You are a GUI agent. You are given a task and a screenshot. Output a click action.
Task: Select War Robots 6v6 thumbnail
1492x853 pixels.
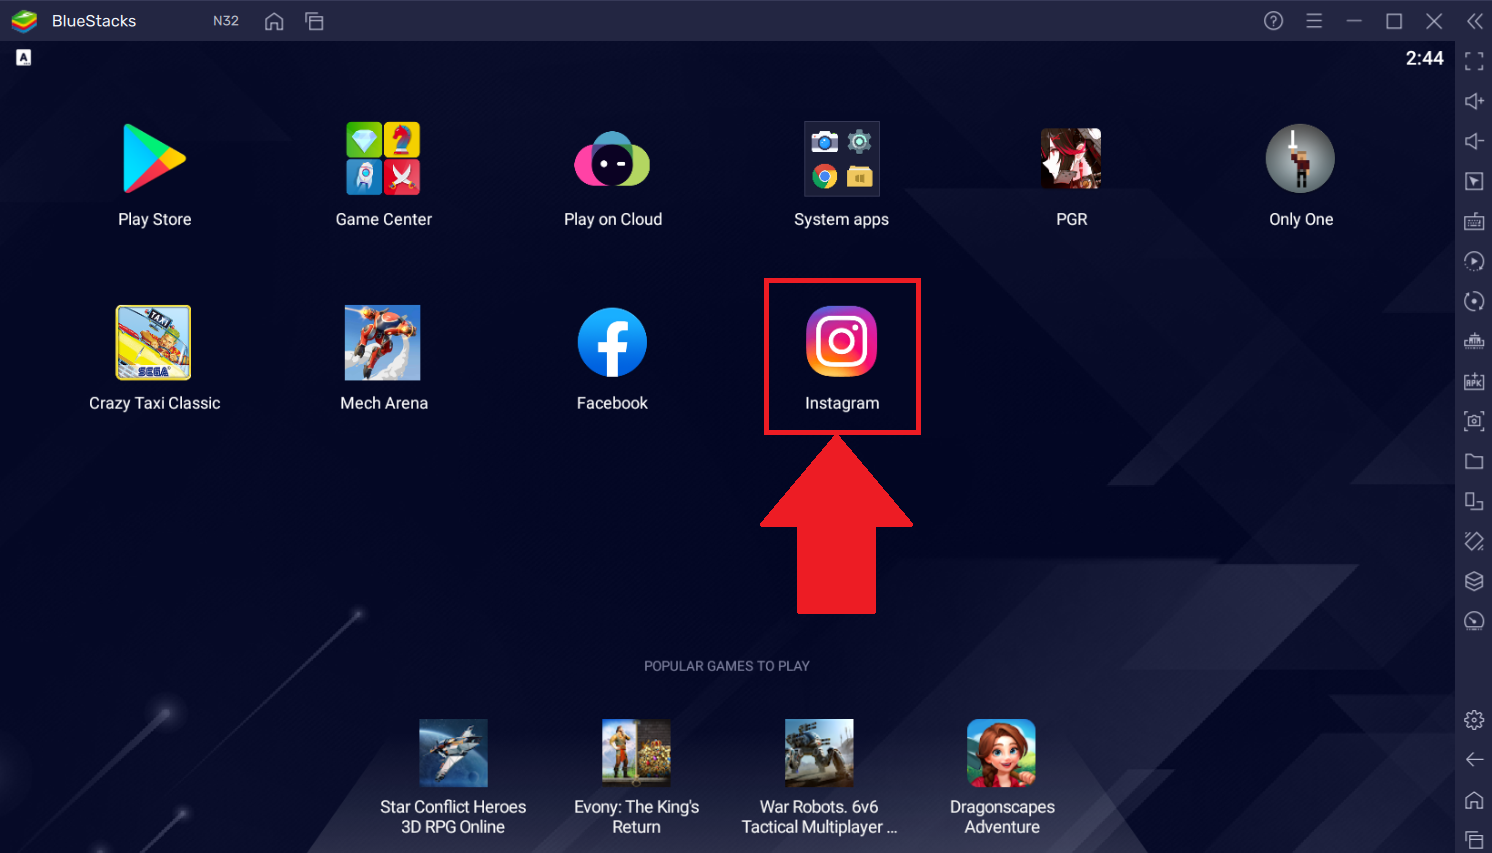tap(819, 753)
